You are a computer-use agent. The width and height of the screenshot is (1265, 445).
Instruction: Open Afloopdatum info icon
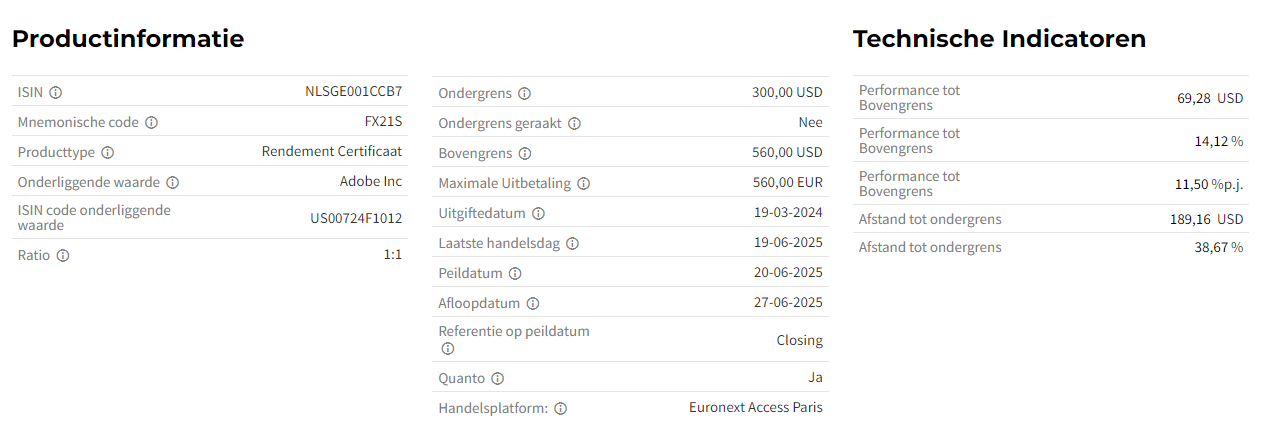533,303
